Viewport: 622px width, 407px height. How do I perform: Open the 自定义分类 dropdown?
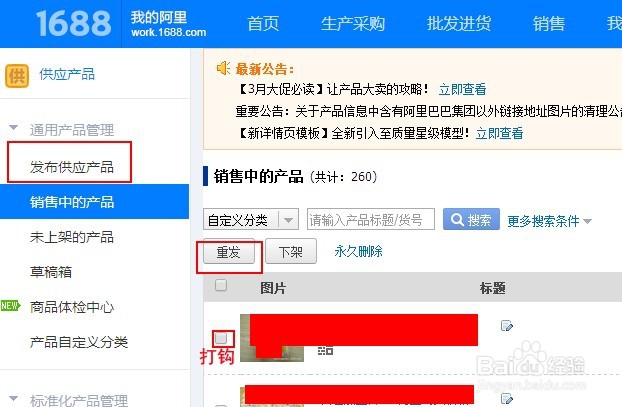tap(251, 219)
